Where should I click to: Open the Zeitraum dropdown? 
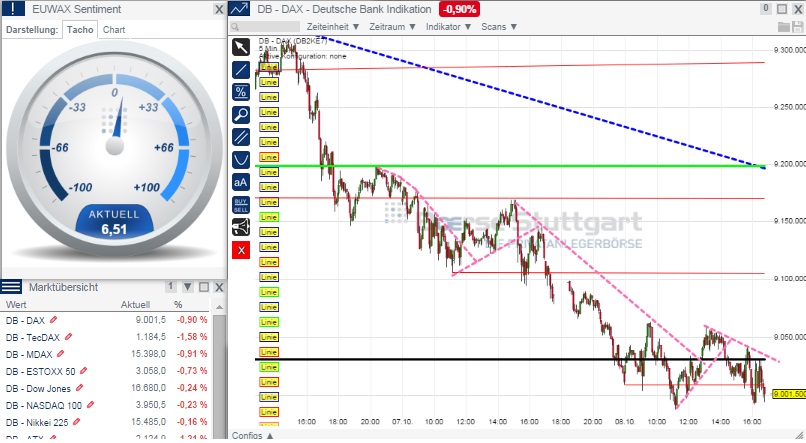pos(392,27)
